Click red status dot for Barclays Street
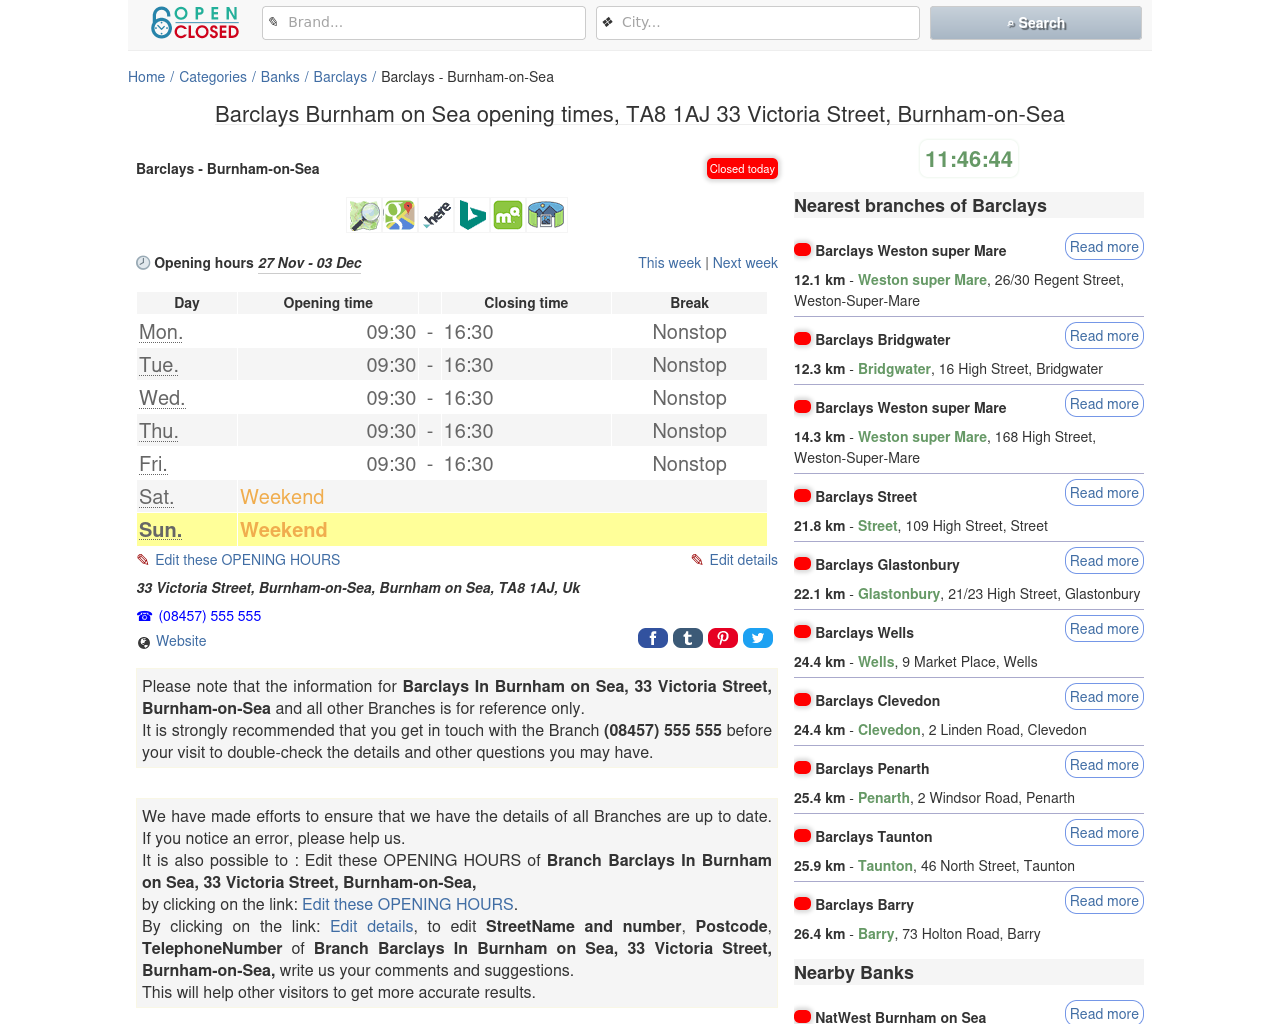 [x=802, y=496]
